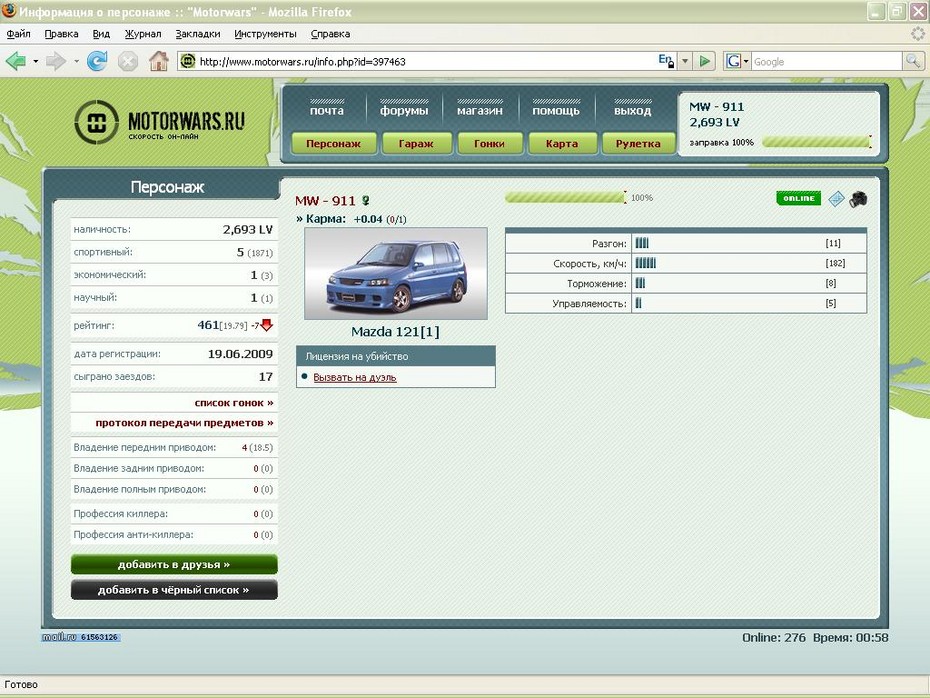This screenshot has height=698, width=930.
Task: Expand the address bar URL history dropdown
Action: tap(685, 61)
